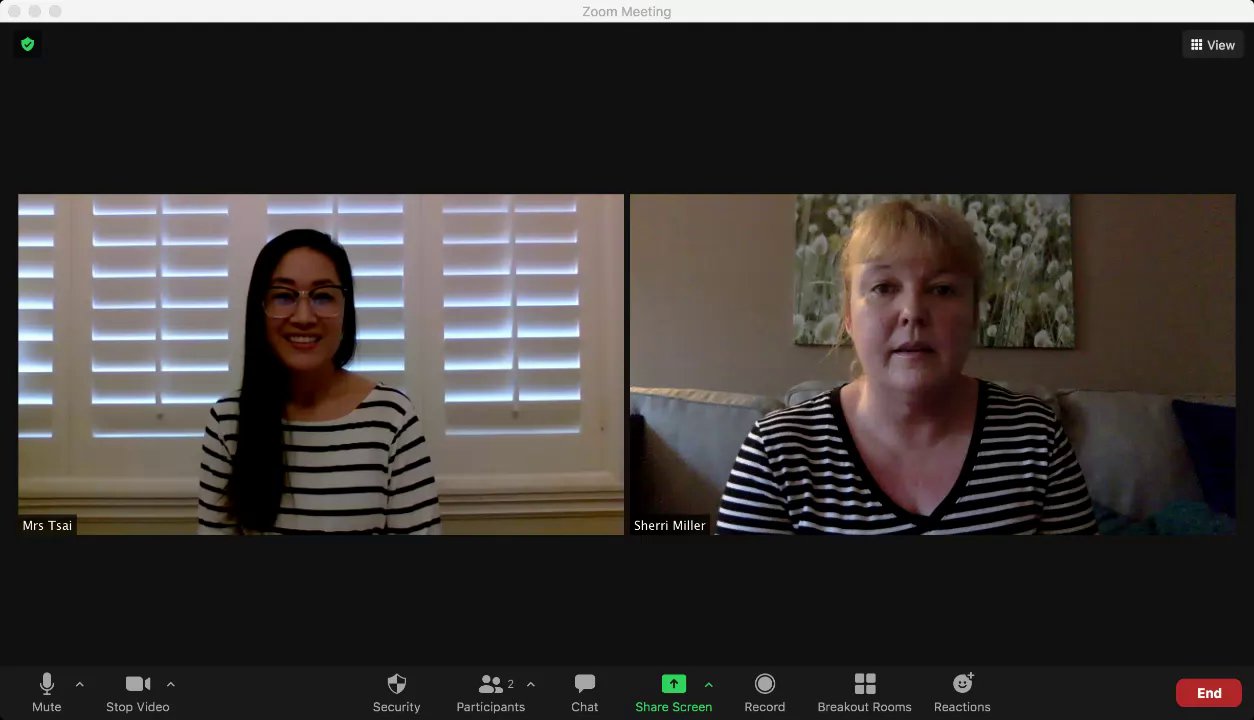This screenshot has height=720, width=1254.
Task: Select Sherri Miller's video tile
Action: point(933,364)
